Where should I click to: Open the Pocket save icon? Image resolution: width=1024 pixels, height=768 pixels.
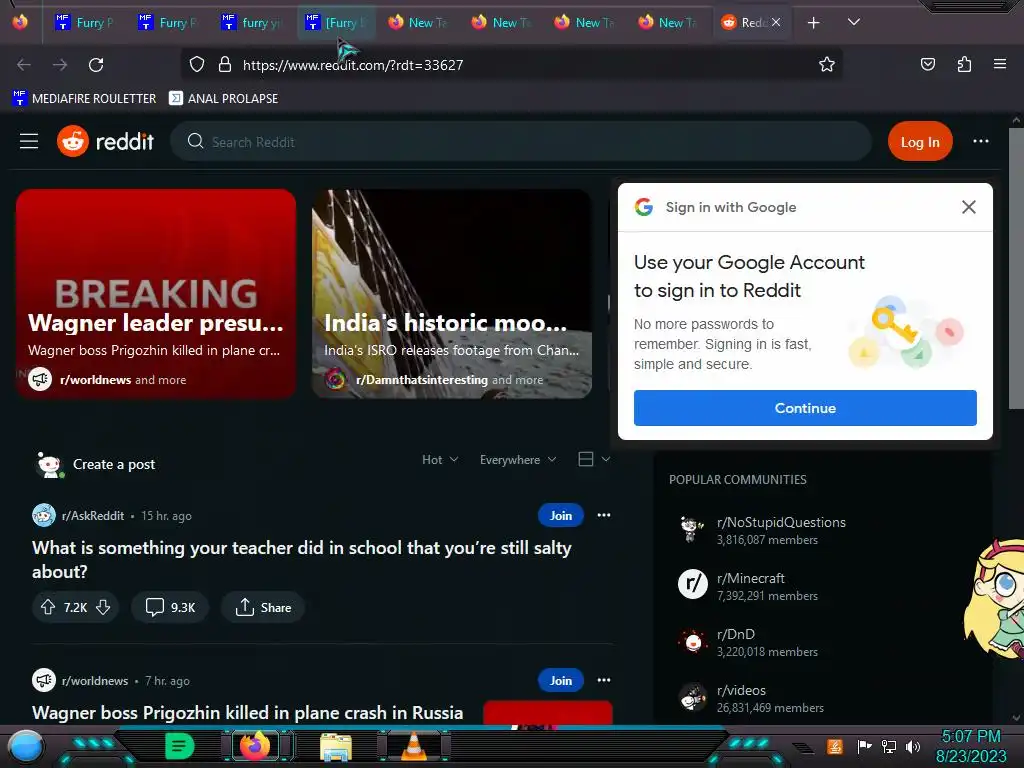(x=927, y=64)
